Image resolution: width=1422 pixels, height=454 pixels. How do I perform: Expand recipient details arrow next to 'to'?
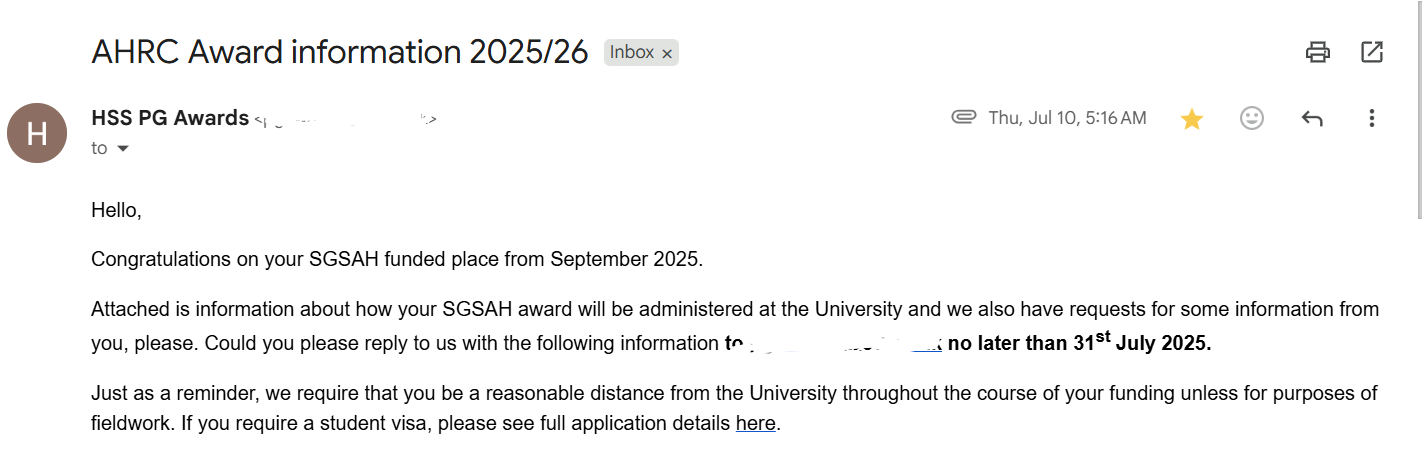pyautogui.click(x=123, y=148)
